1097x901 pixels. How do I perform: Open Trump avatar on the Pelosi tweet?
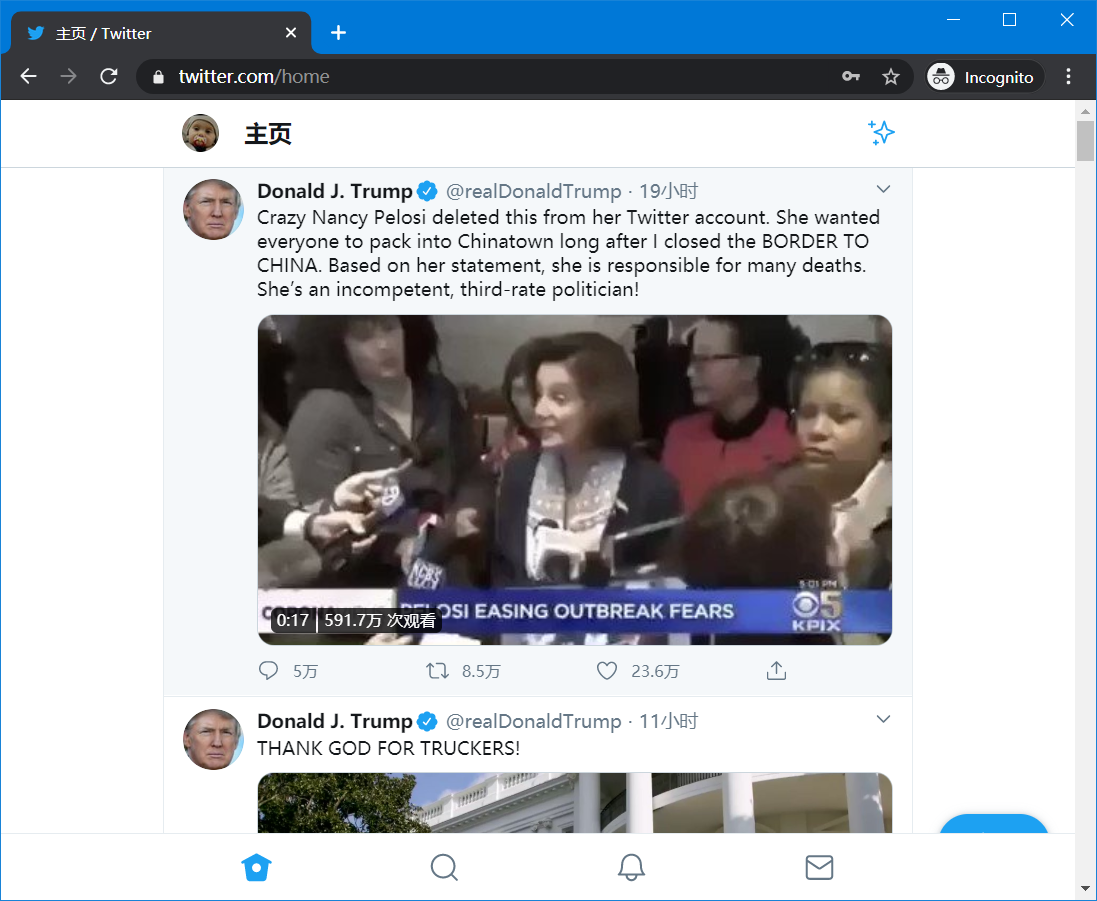tap(213, 209)
